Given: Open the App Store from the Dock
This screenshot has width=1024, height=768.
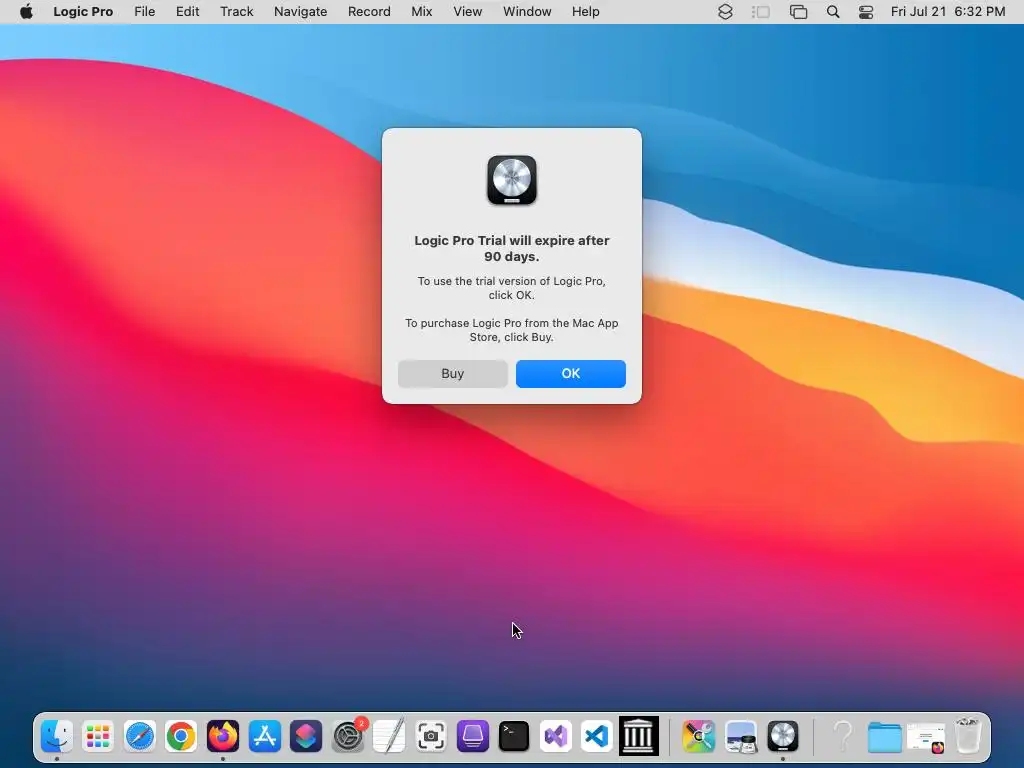Looking at the screenshot, I should pos(264,736).
